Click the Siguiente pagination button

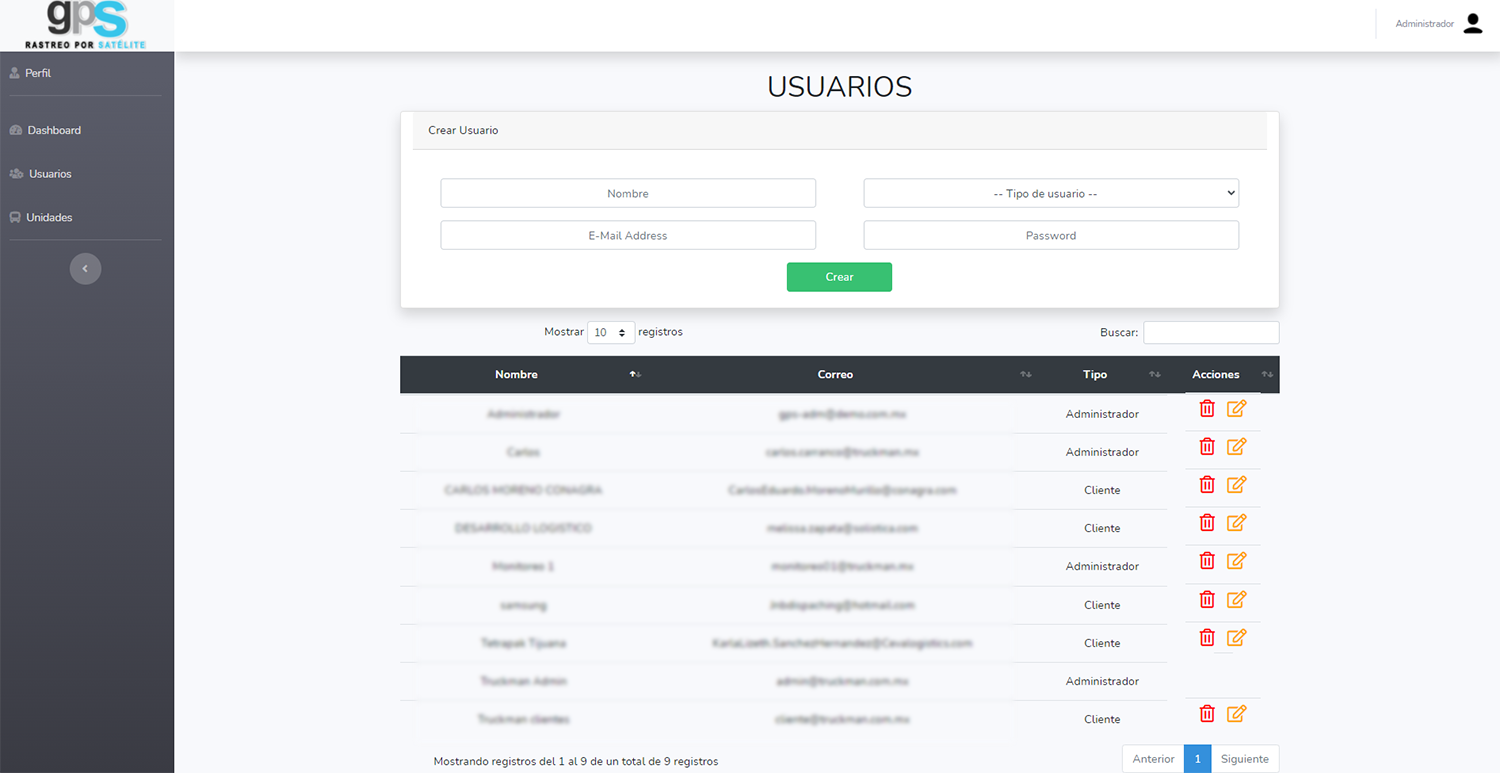1244,759
